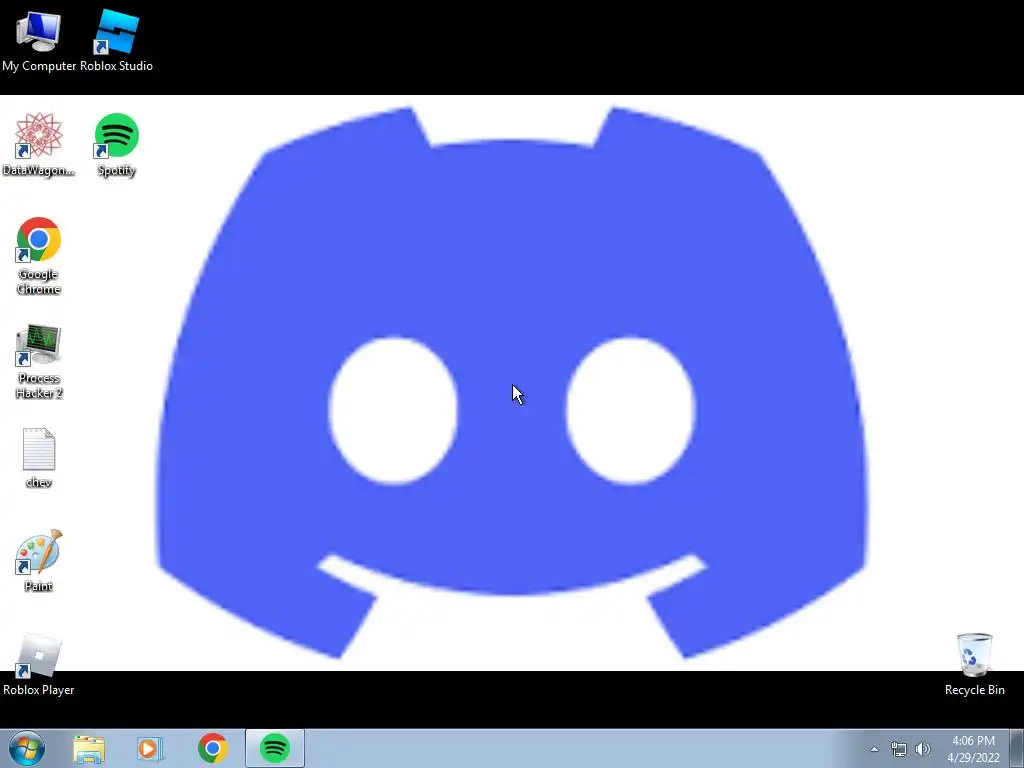The image size is (1024, 768).
Task: Show hidden tray icons arrow
Action: [874, 749]
